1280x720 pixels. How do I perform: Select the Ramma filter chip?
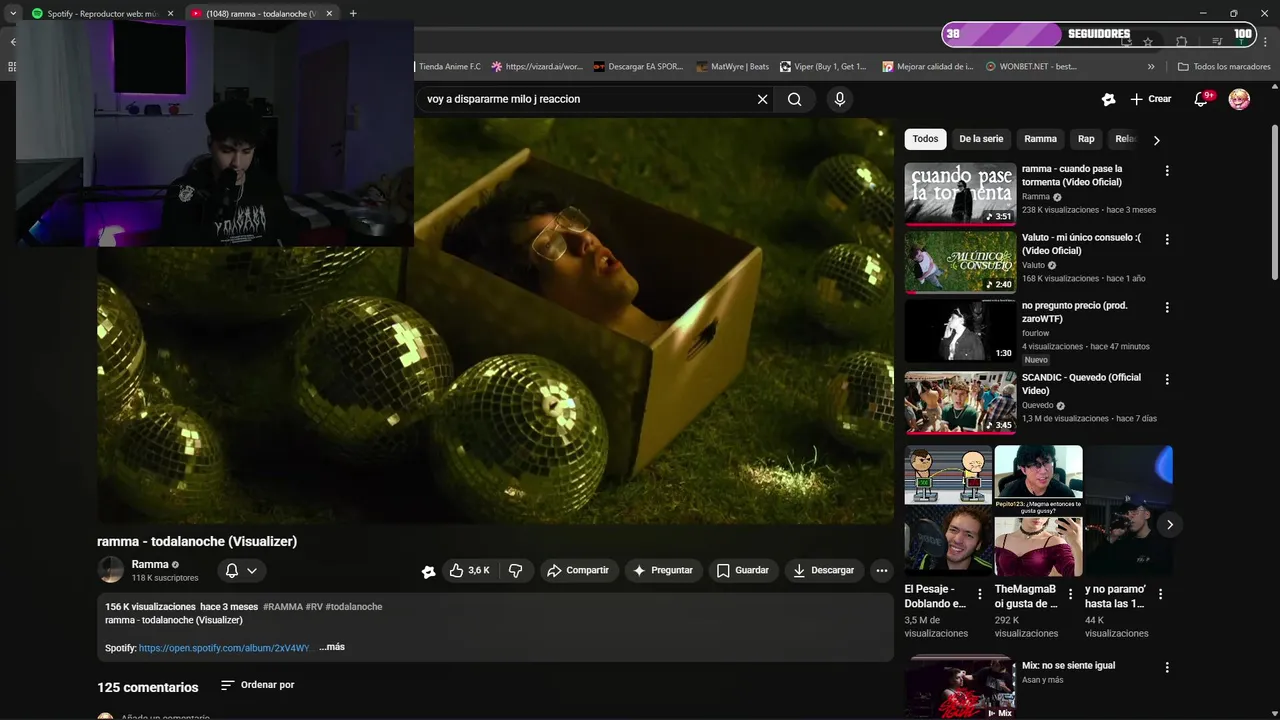coord(1040,139)
